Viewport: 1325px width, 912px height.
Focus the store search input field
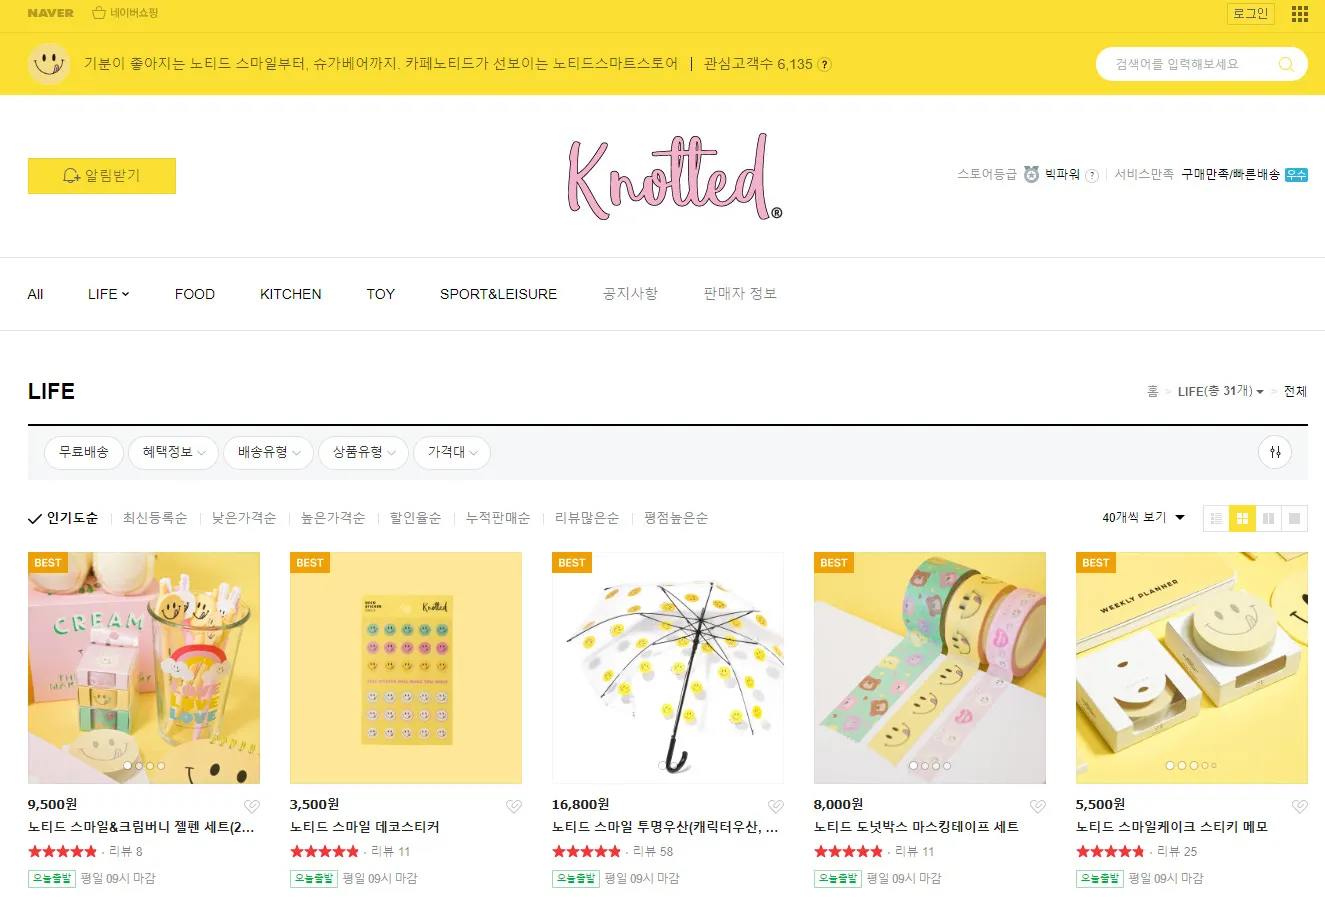[1188, 64]
